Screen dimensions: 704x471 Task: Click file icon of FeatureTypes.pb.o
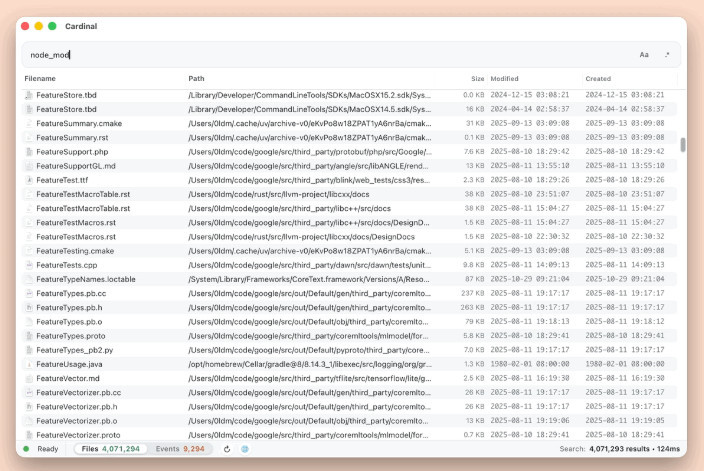click(x=29, y=321)
